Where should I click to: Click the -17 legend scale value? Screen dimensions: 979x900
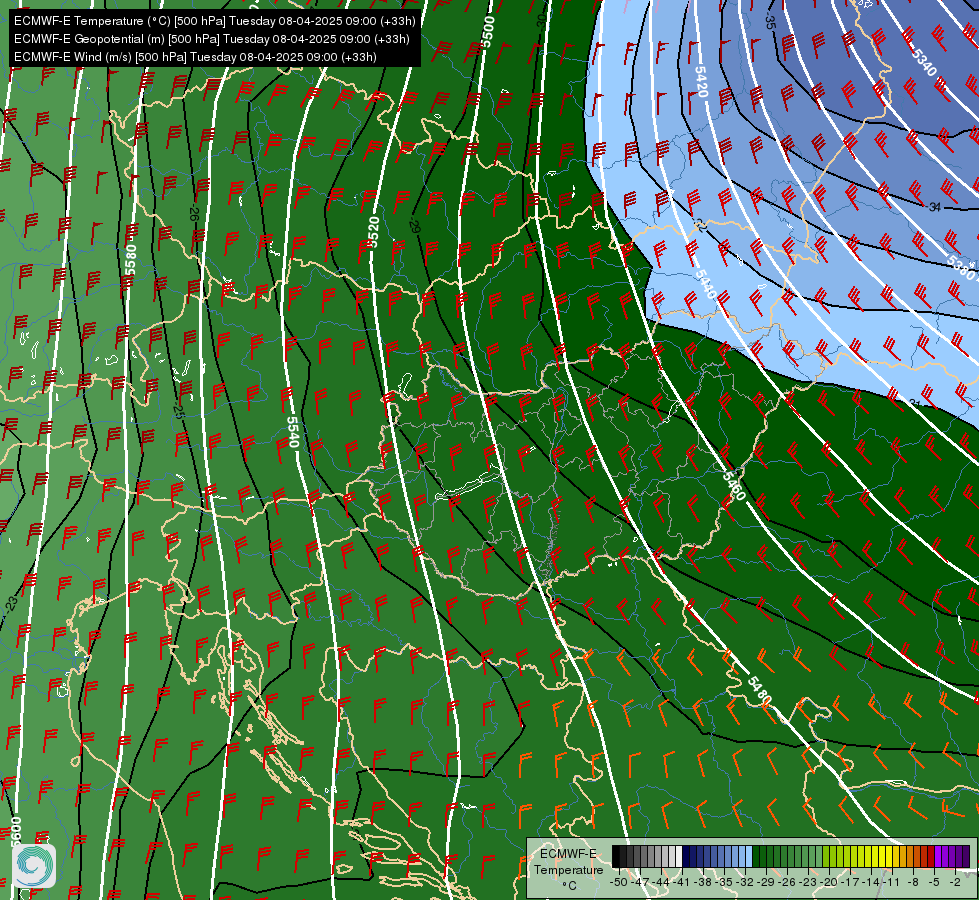[x=850, y=882]
